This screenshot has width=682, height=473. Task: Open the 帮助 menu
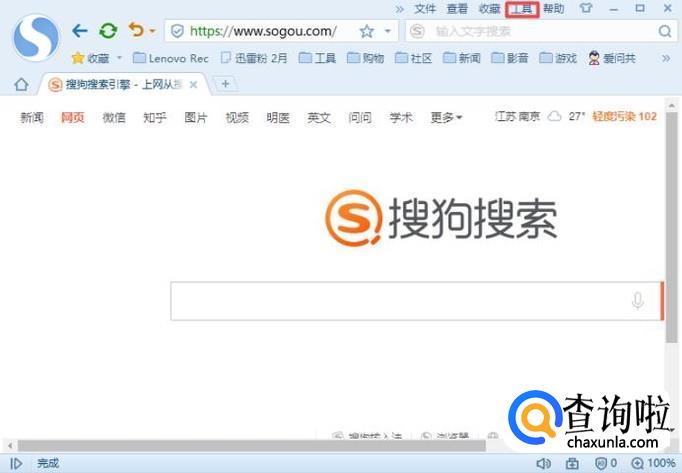[554, 9]
